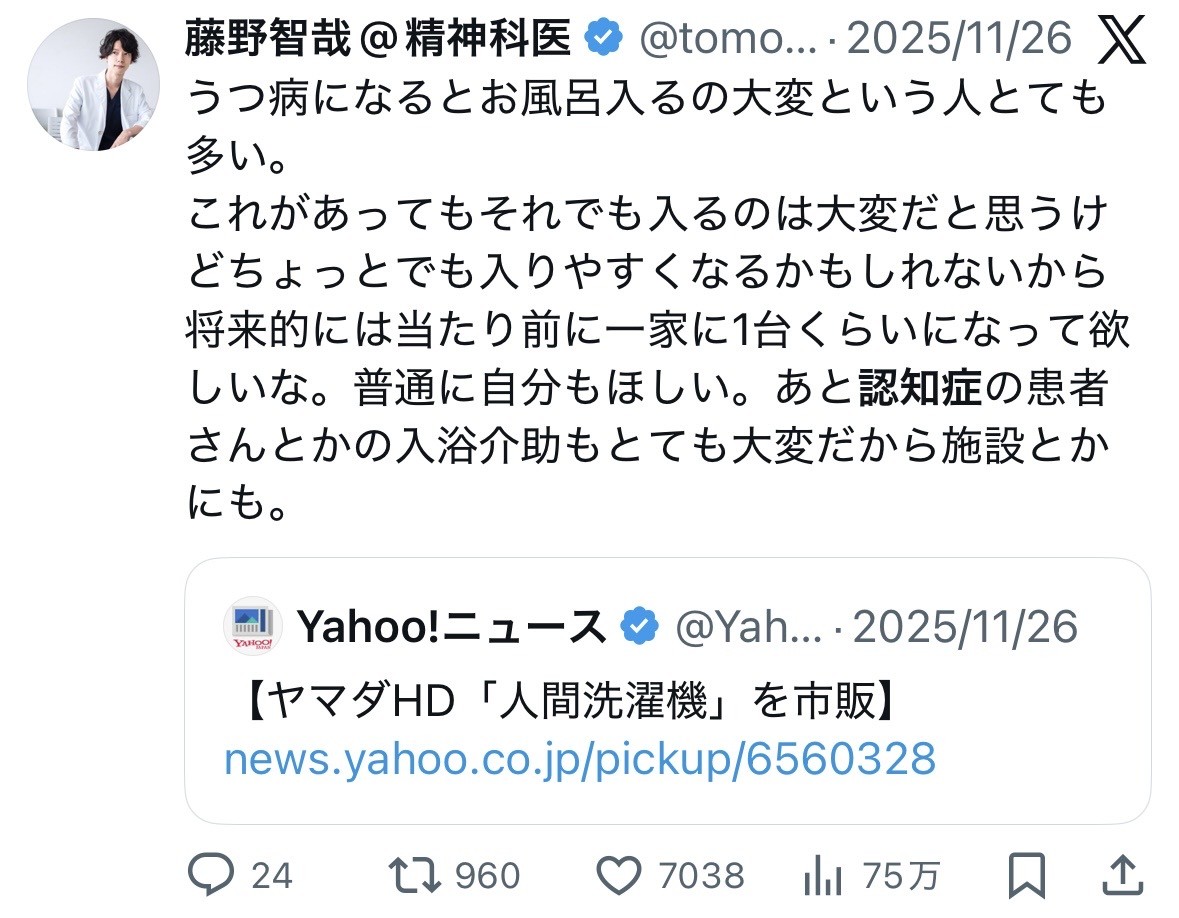Click the bold 認知症 keyword

(x=920, y=389)
